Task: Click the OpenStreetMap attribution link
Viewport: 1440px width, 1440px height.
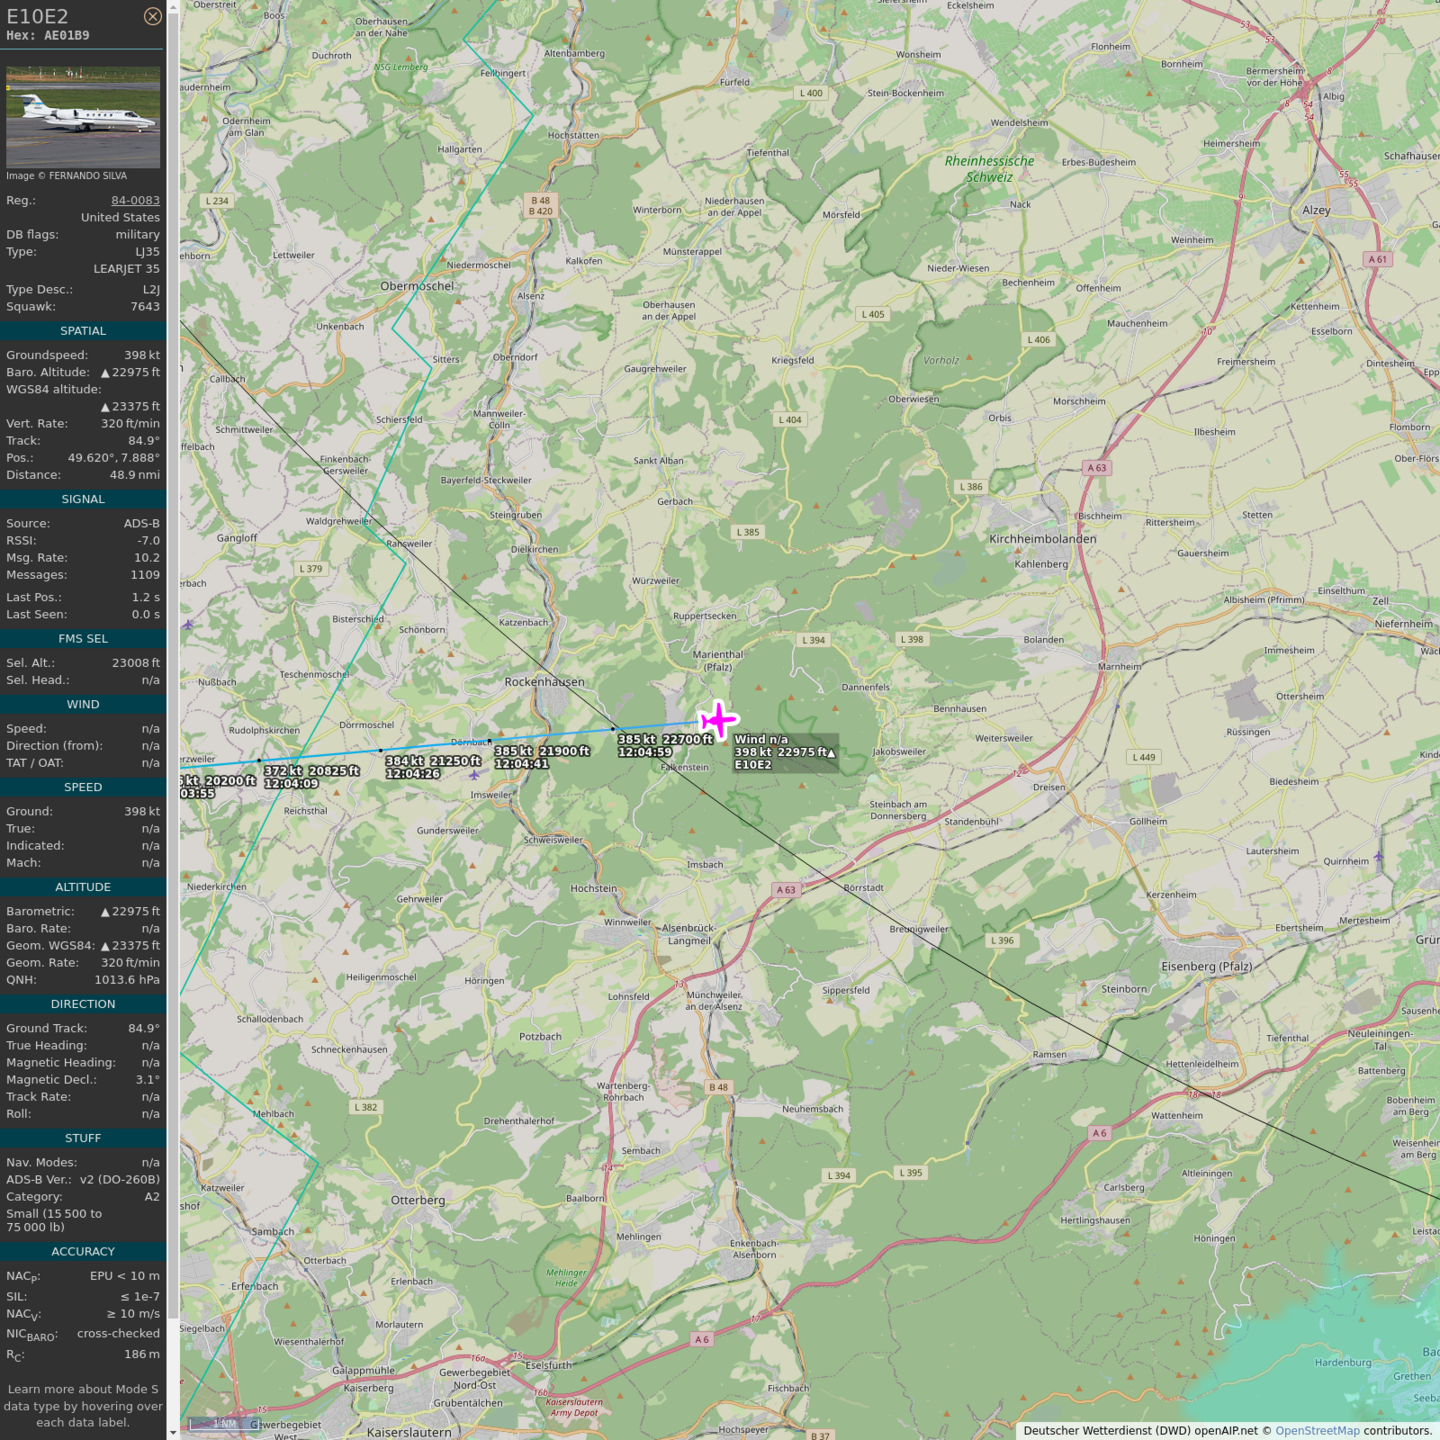Action: pyautogui.click(x=1317, y=1430)
